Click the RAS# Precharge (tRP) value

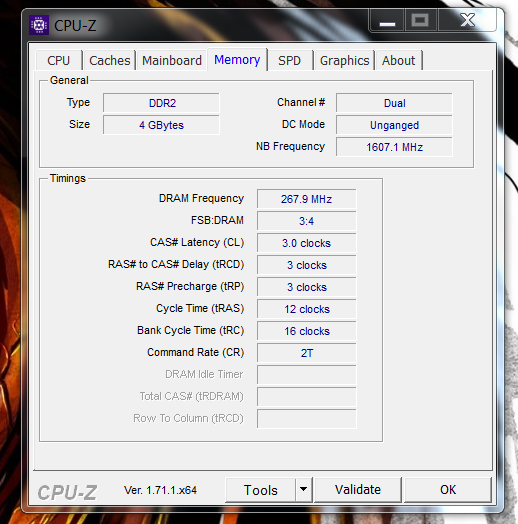(307, 287)
